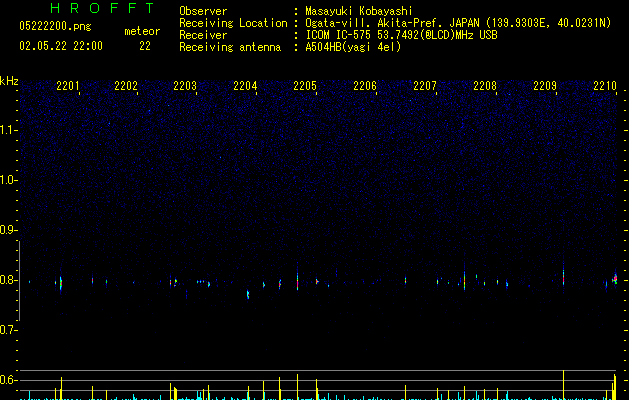Image resolution: width=629 pixels, height=400 pixels.
Task: Click the 1.0 kHz axis label
Action: click(8, 180)
